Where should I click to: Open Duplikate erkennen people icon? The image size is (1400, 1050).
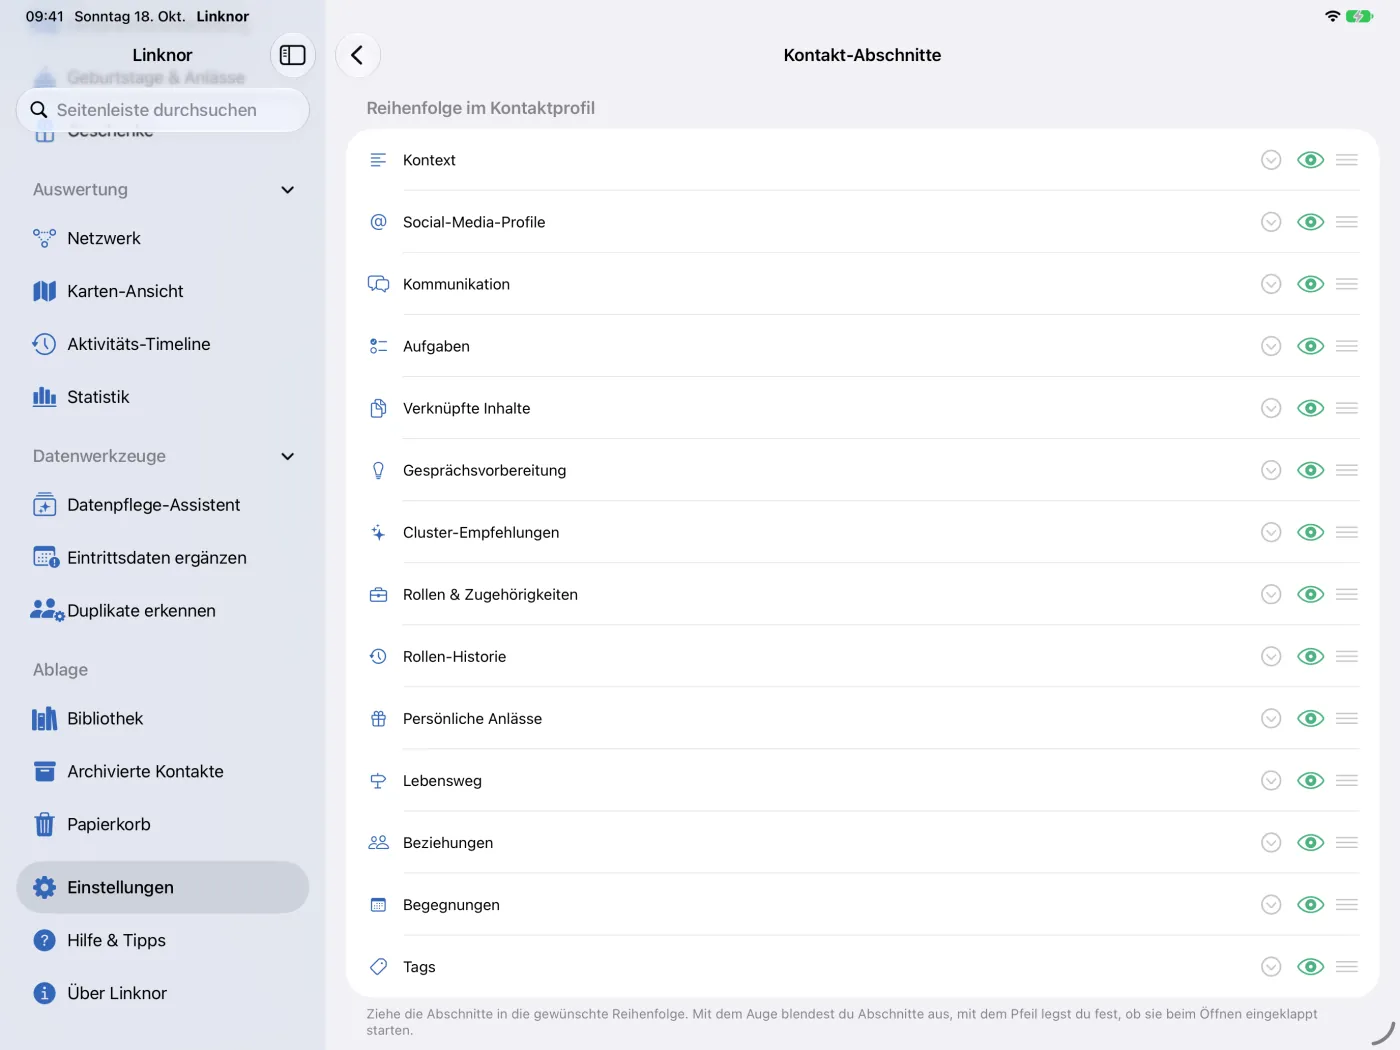(x=47, y=610)
